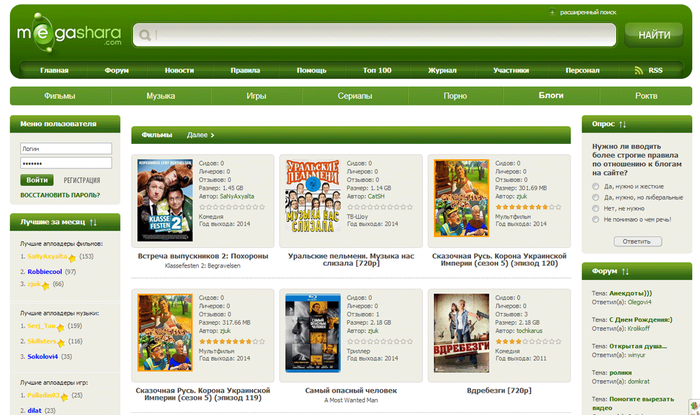Select poll option Да, нужно, но либеральные

(596, 197)
